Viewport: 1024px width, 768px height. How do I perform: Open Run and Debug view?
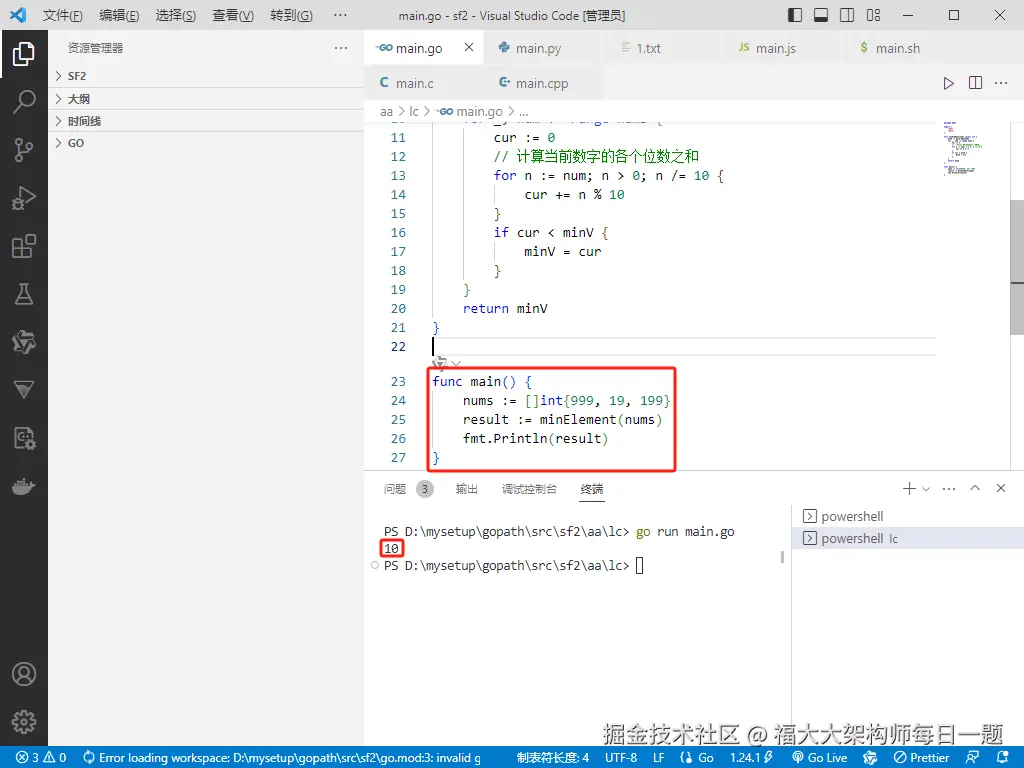coord(24,198)
